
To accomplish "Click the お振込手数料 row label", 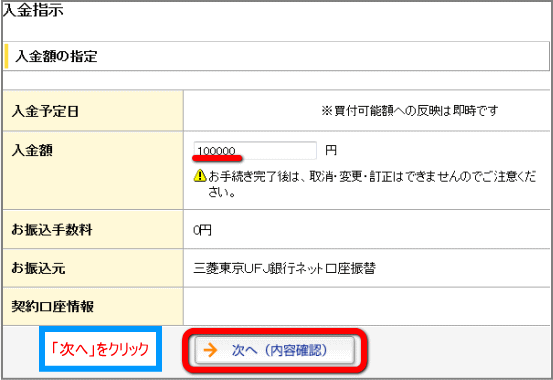I will (52, 230).
